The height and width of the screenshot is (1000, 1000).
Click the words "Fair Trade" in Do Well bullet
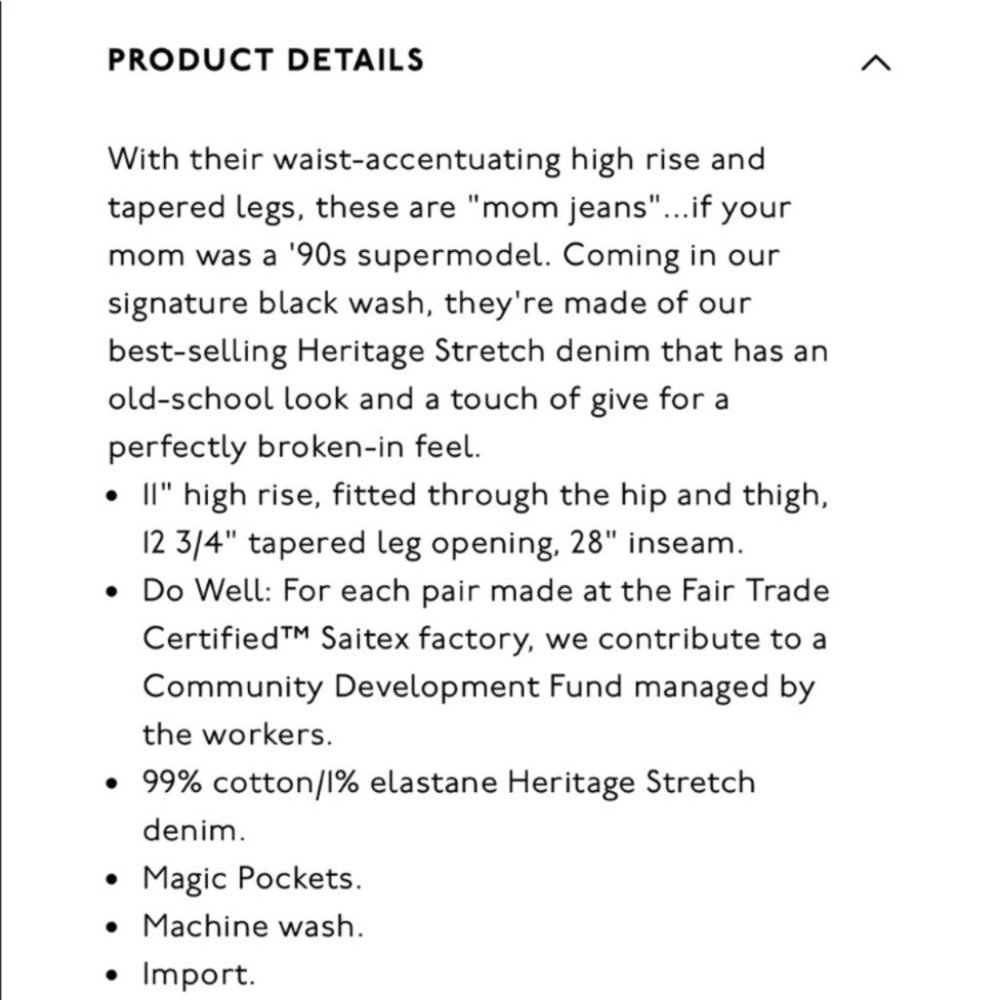coord(755,591)
